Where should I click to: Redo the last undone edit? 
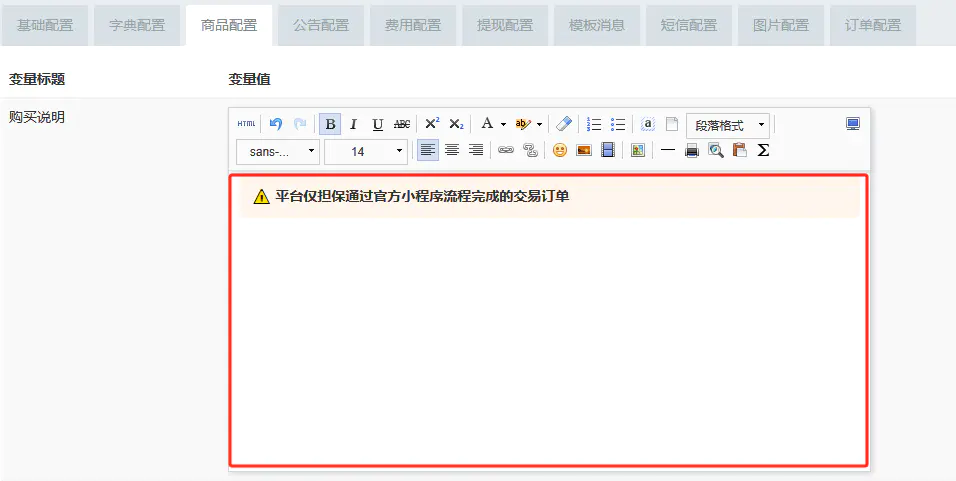click(300, 124)
